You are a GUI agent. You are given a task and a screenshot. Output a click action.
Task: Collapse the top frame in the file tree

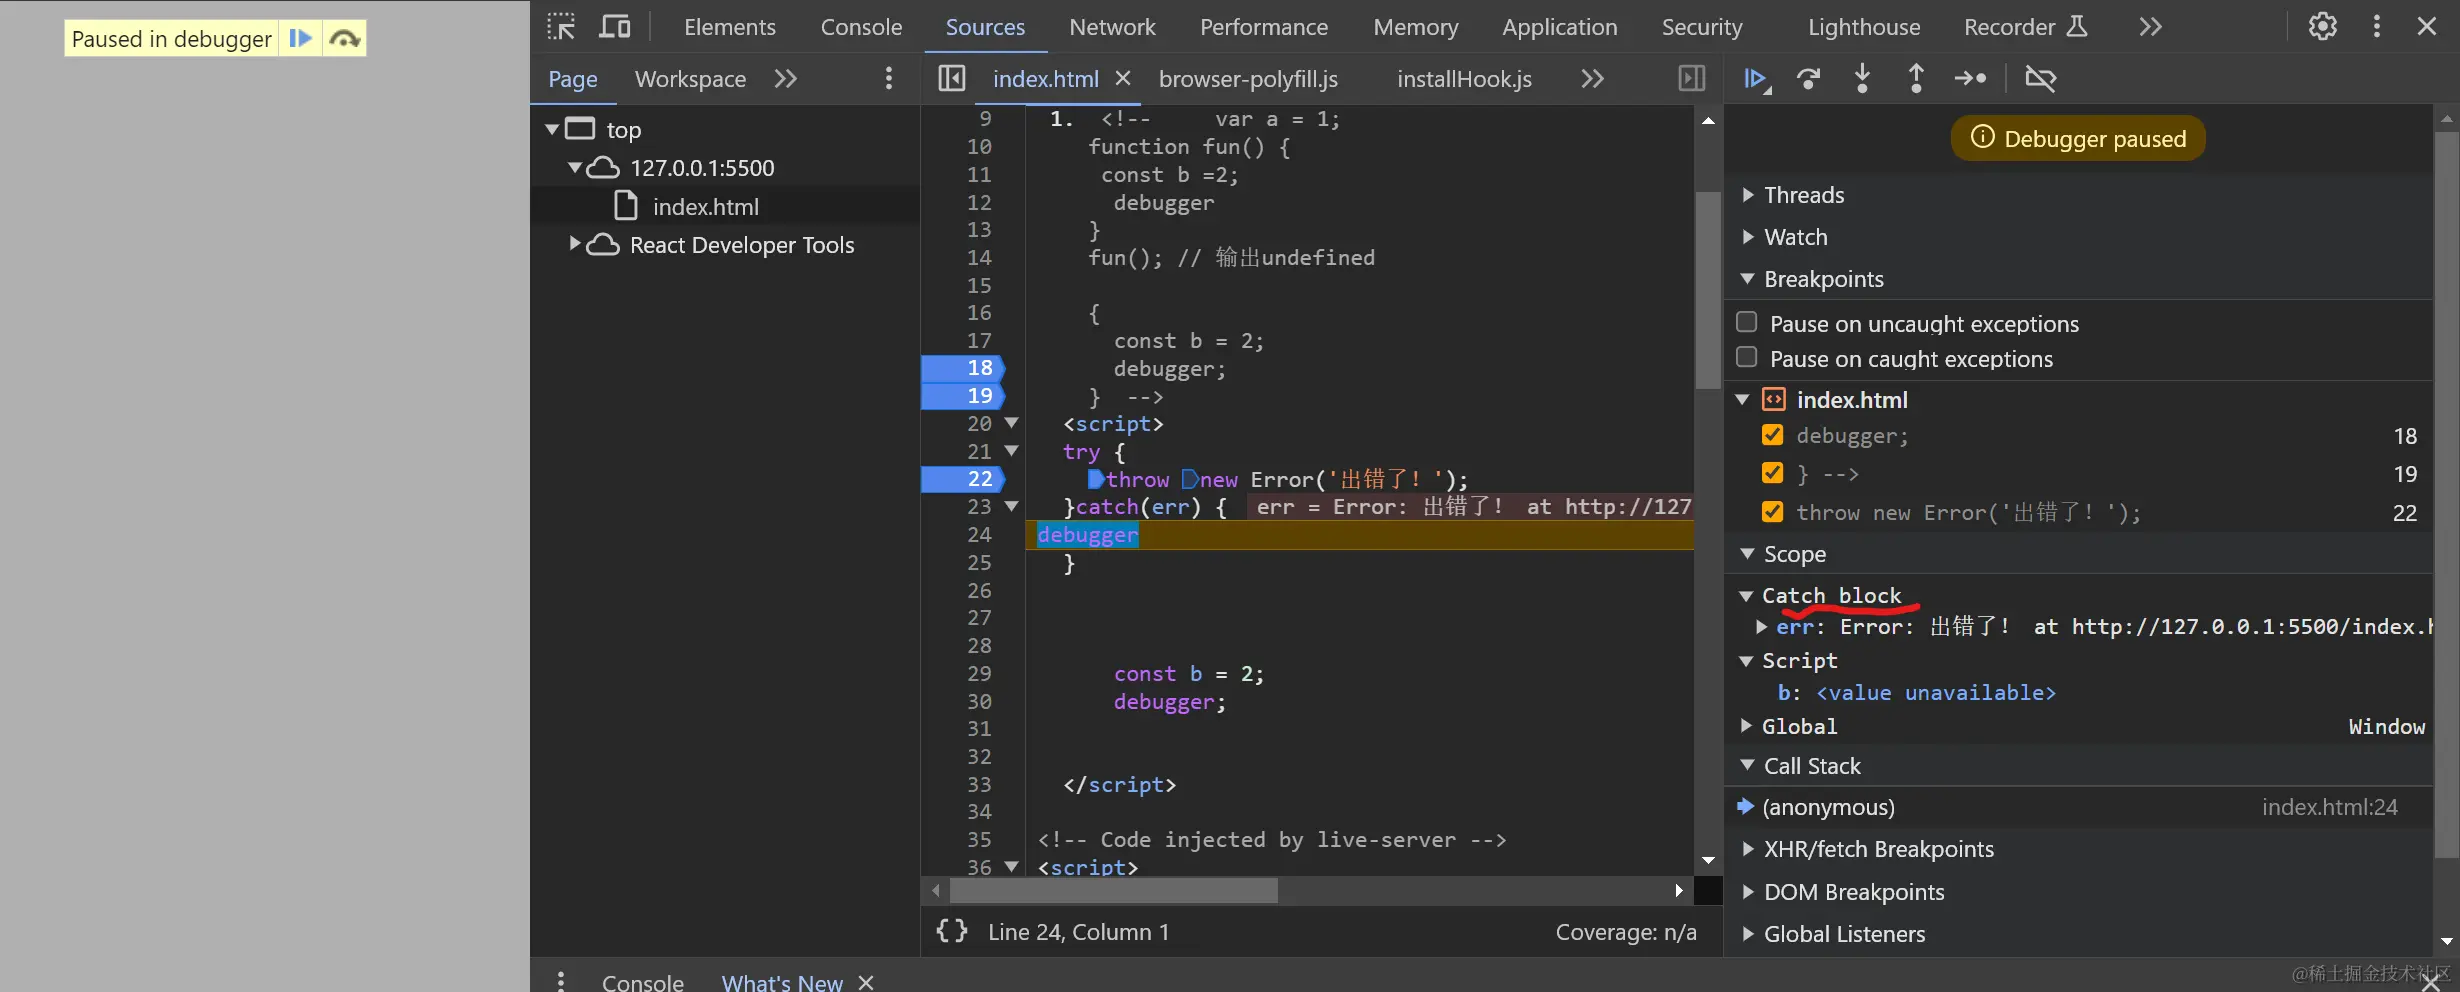551,129
